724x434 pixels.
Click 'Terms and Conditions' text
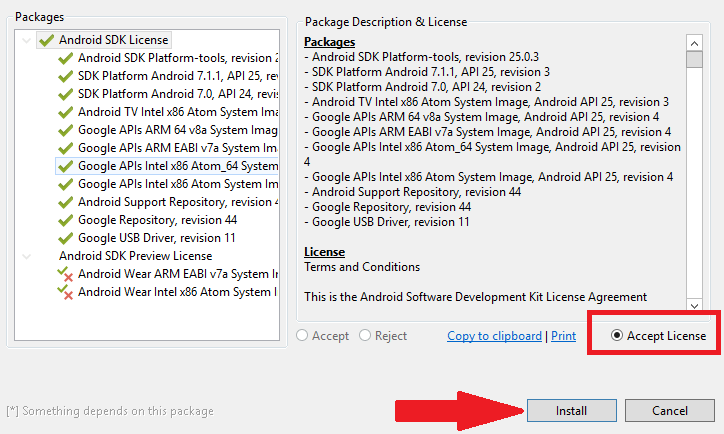[362, 267]
